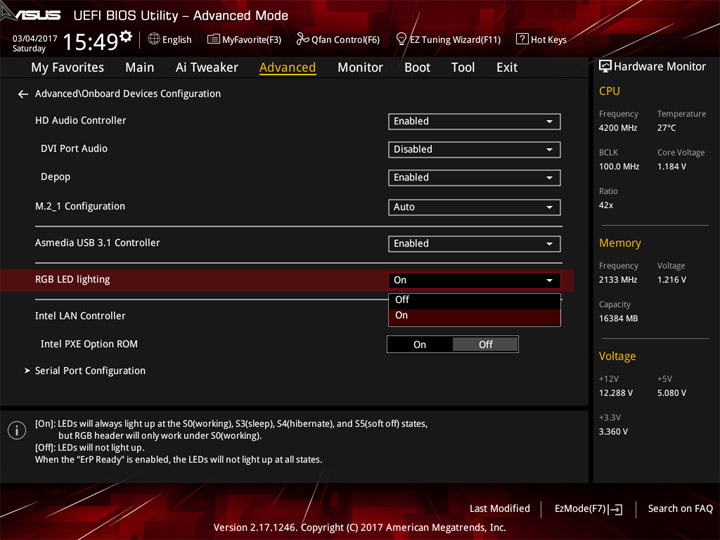Switch to Main tab
The image size is (720, 540).
[x=140, y=68]
